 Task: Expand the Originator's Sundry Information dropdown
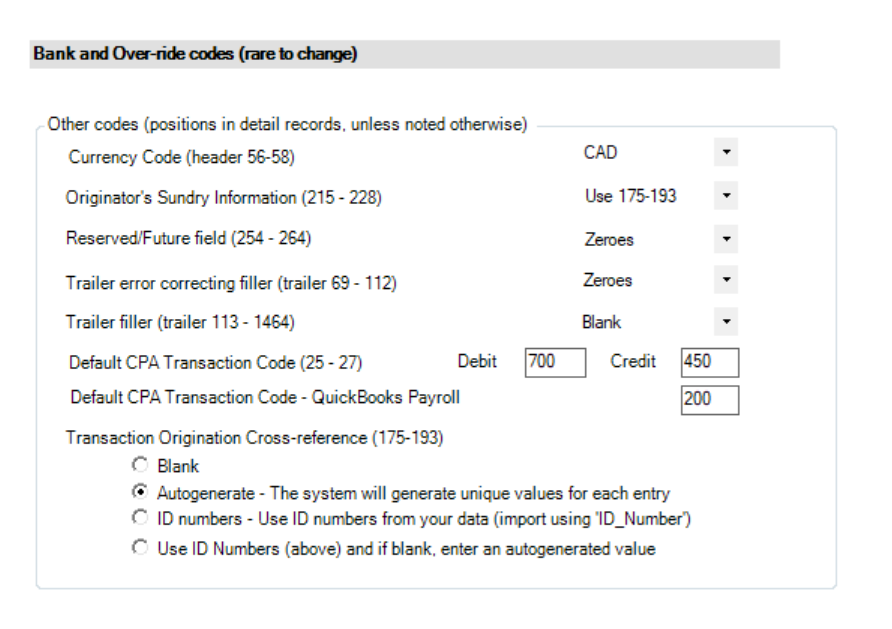(x=728, y=199)
